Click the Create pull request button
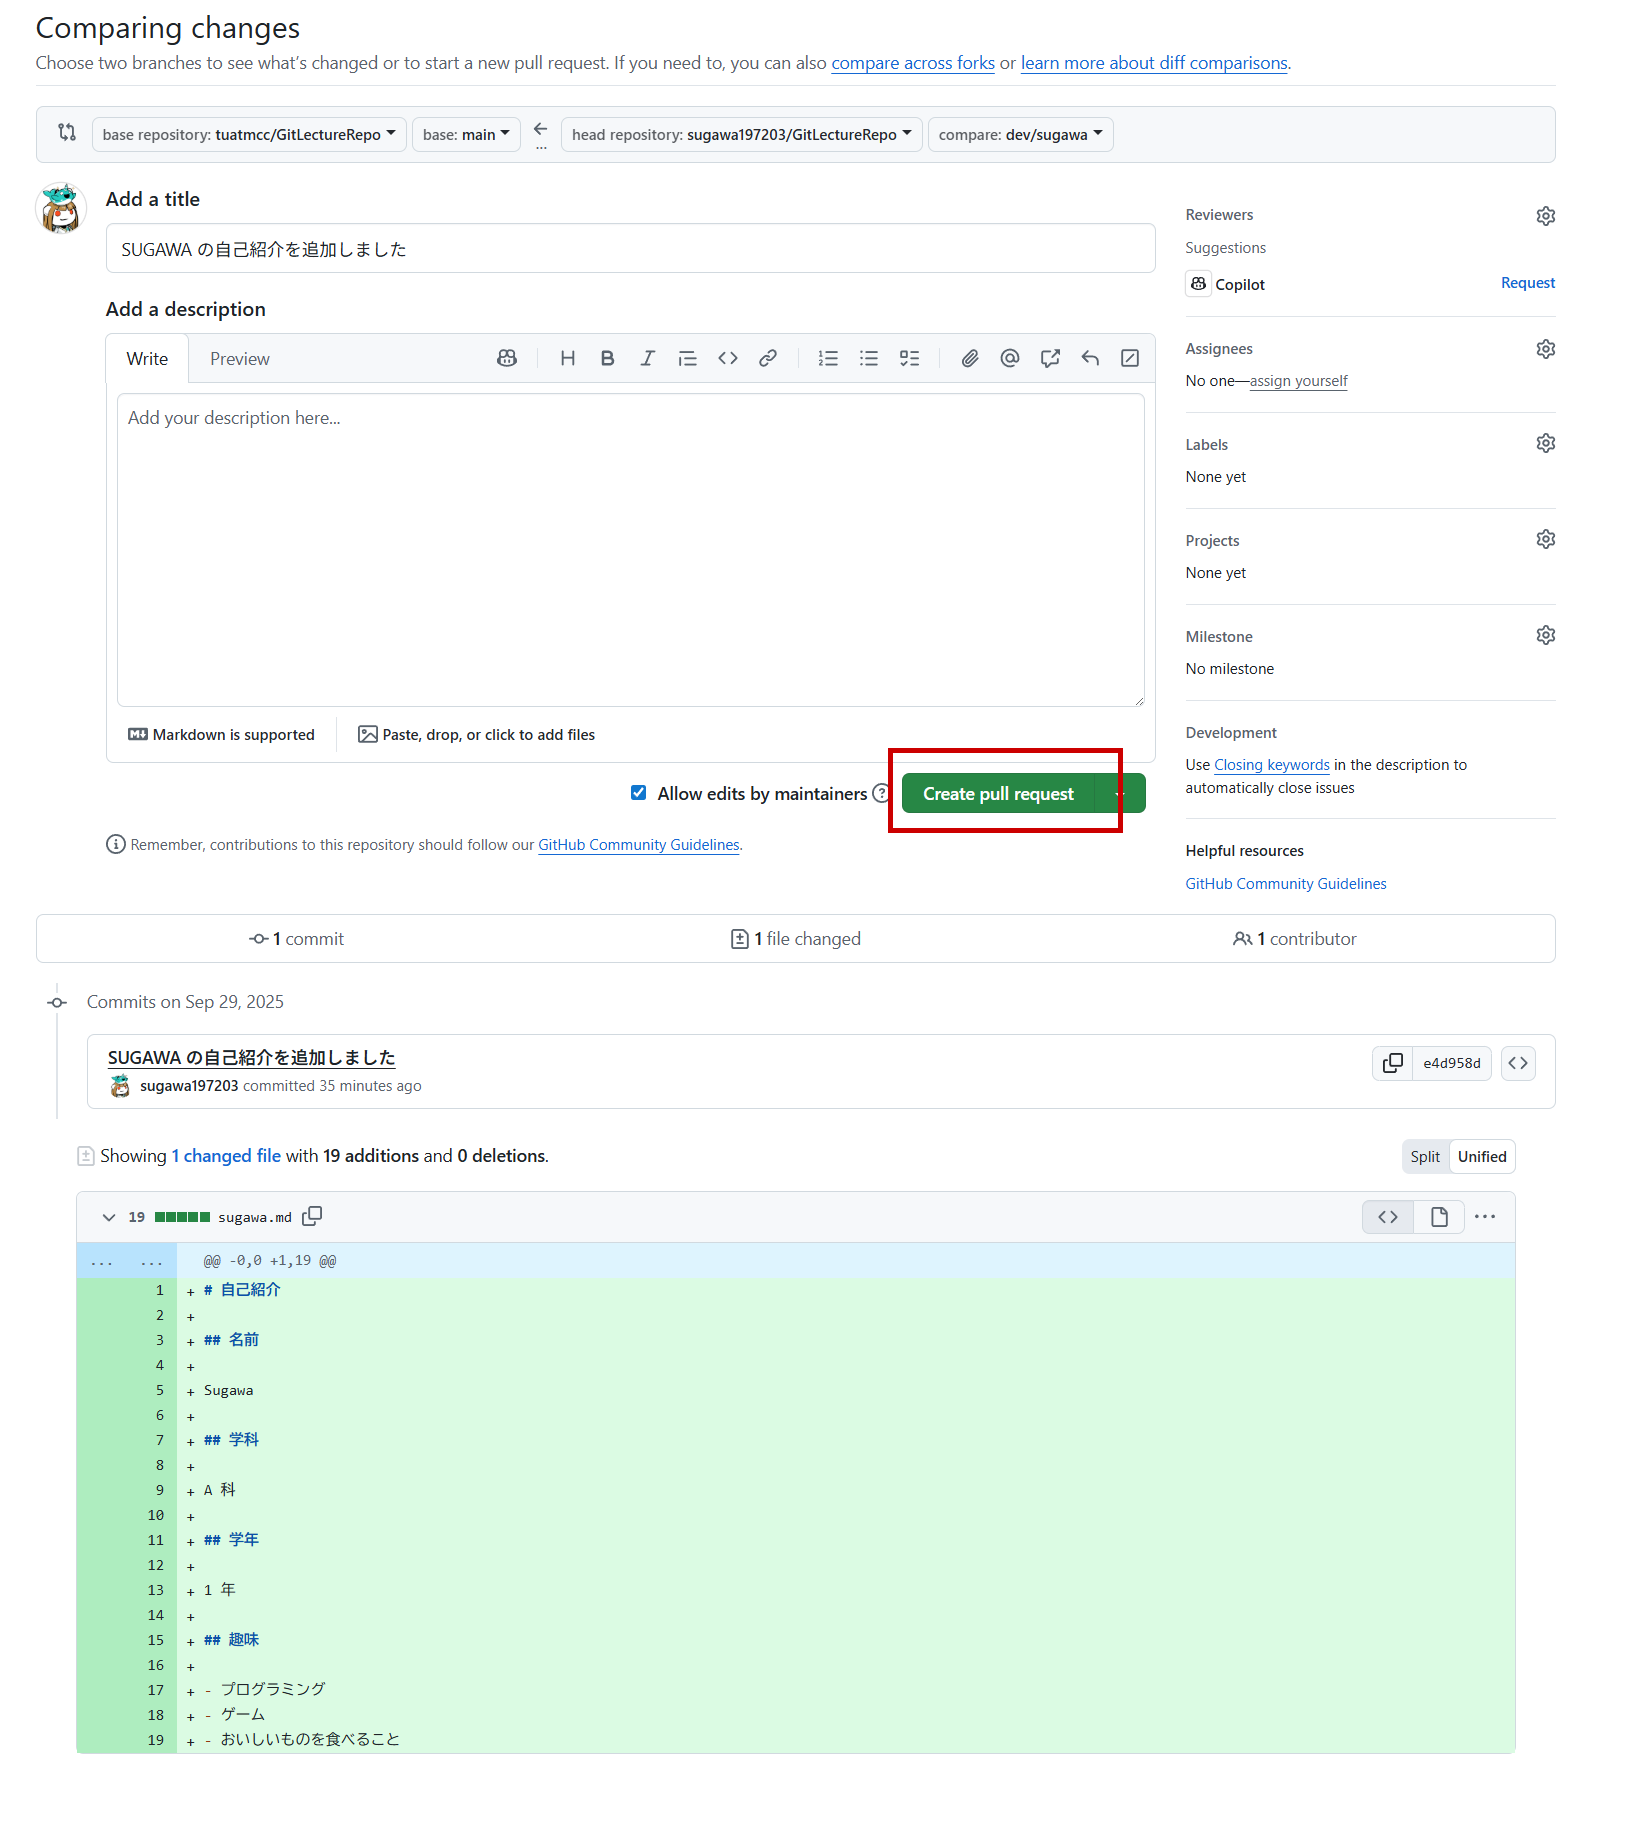 pos(997,794)
